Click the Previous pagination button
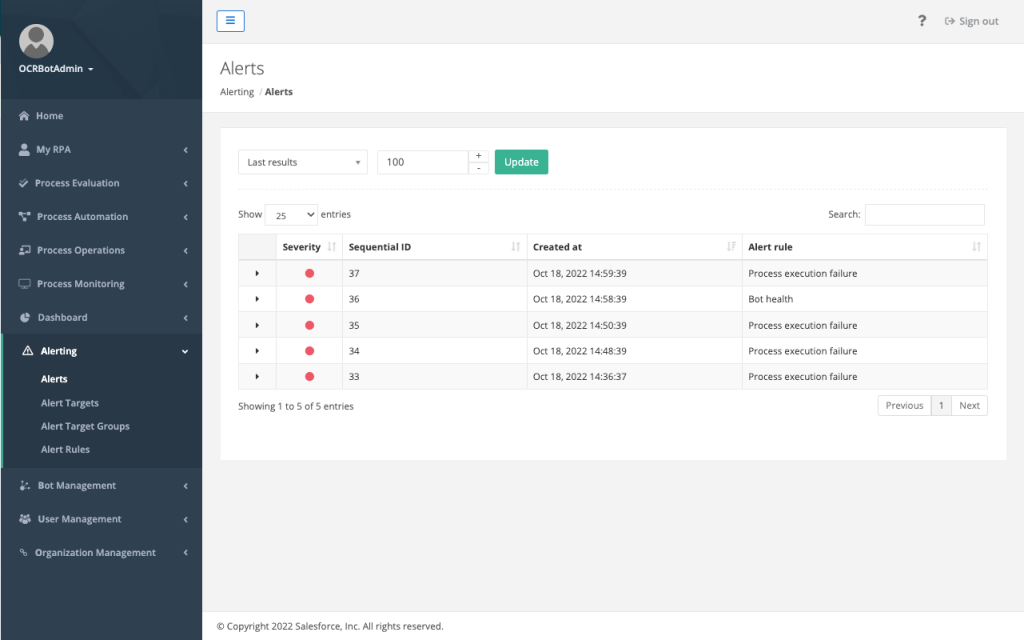 [x=904, y=406]
